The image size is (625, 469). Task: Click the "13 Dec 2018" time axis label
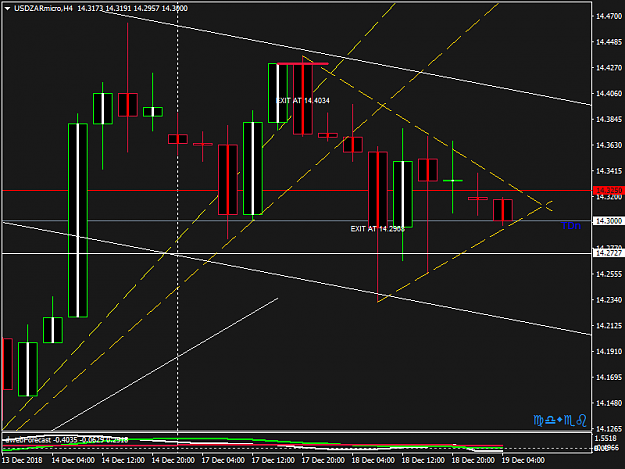coord(22,460)
